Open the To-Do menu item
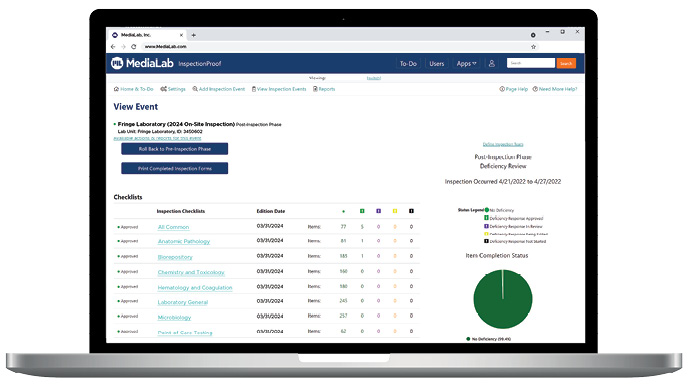Screen dimensions: 688x389 pyautogui.click(x=408, y=64)
